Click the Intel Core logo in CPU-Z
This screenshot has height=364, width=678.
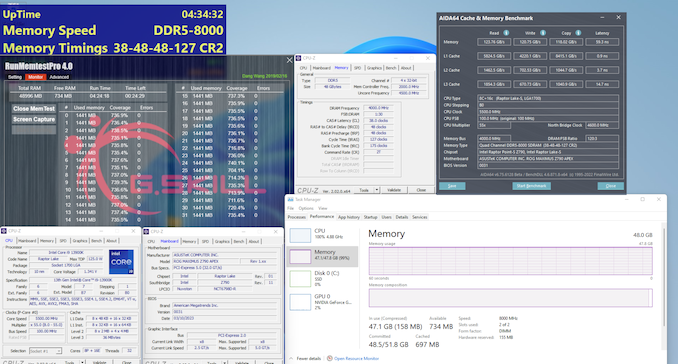(122, 262)
